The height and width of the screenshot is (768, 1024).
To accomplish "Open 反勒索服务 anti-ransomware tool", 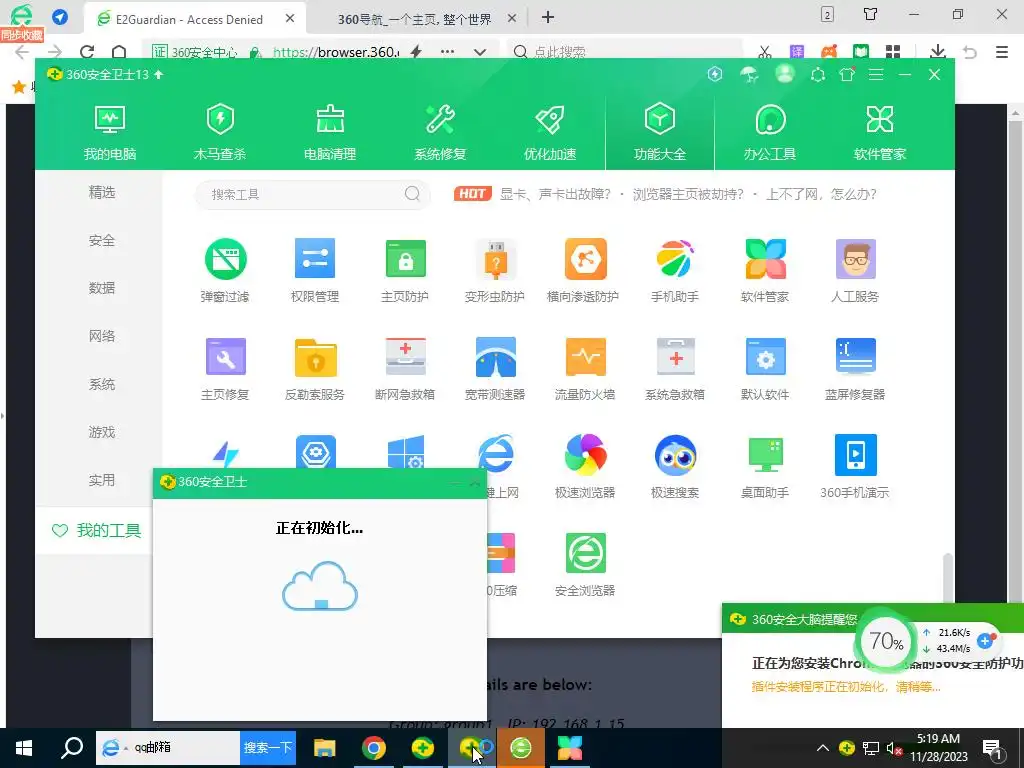I will point(315,368).
